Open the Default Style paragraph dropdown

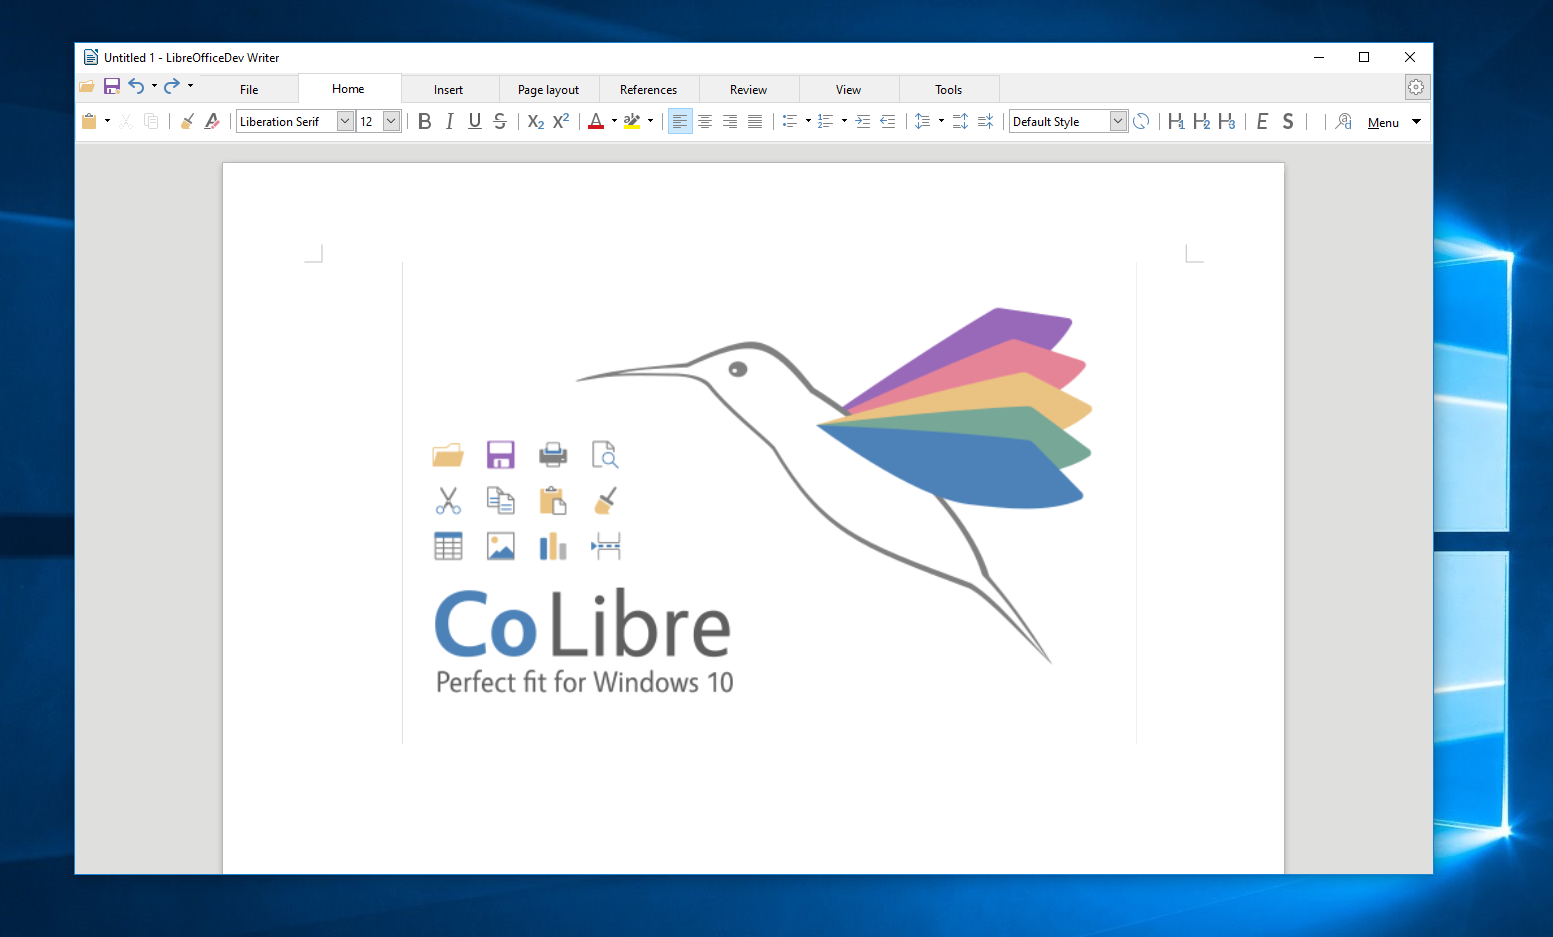1117,121
